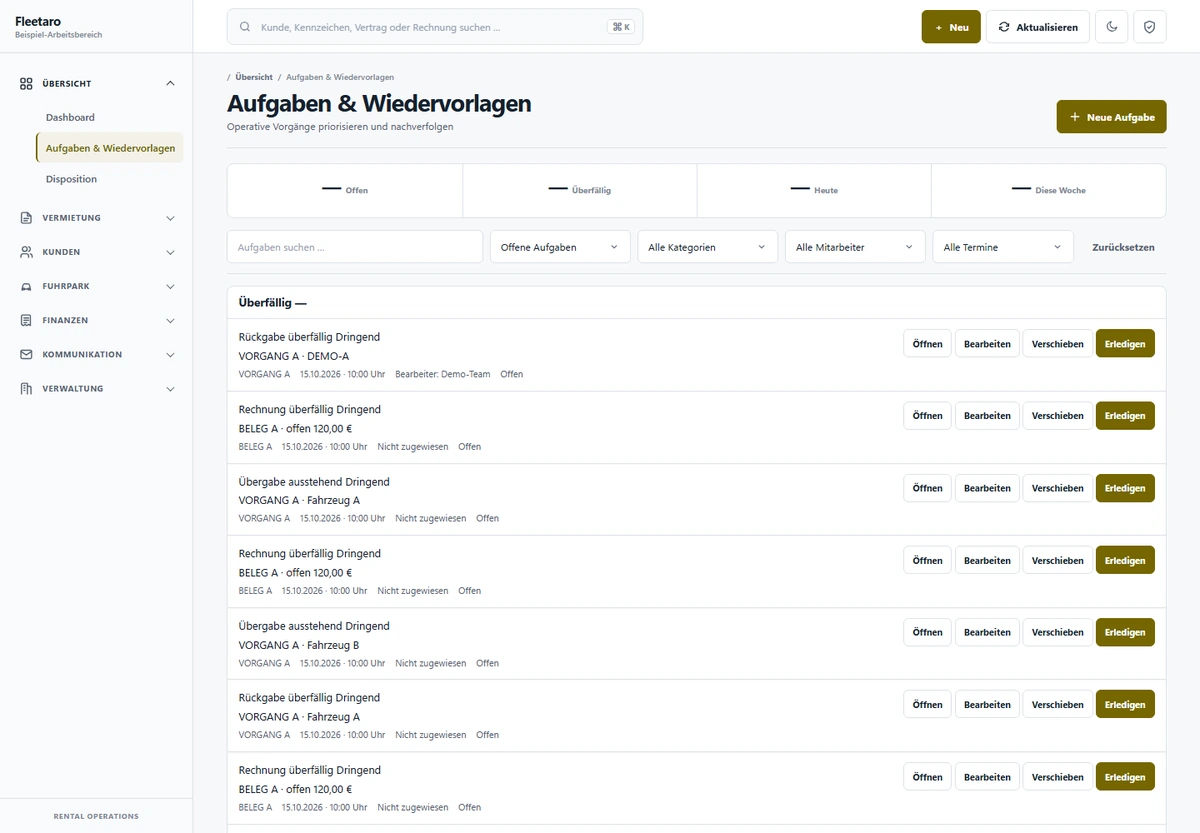This screenshot has height=833, width=1200.
Task: Click Öffnen for VORGANG A · Fahrzeug B task
Action: (927, 632)
